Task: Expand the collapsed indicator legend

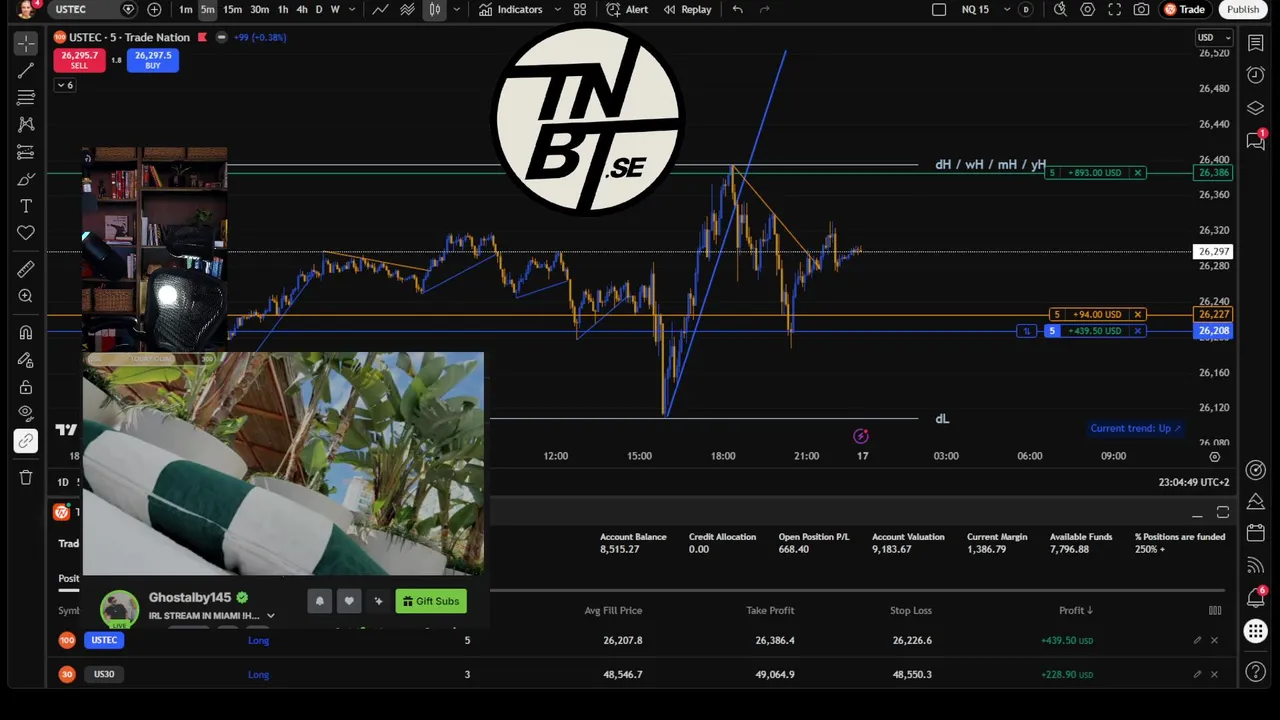Action: pyautogui.click(x=64, y=85)
